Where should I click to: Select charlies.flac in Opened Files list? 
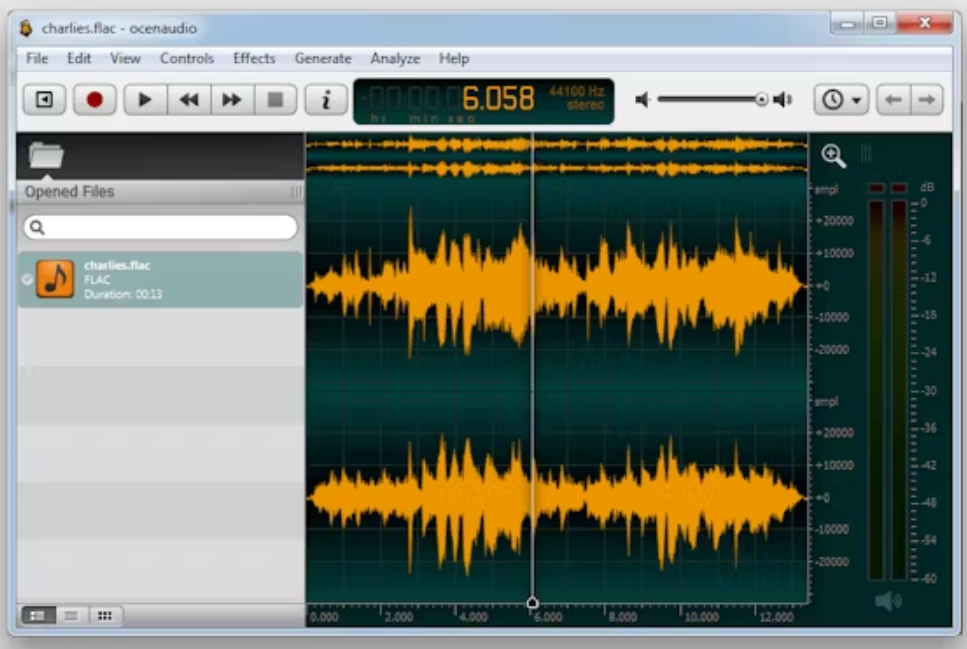click(x=160, y=279)
